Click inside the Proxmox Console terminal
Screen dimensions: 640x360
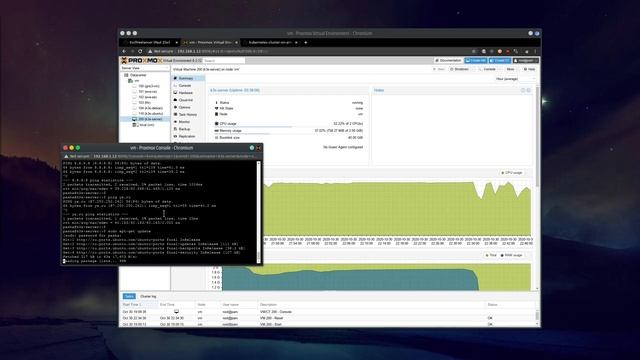[x=159, y=212]
